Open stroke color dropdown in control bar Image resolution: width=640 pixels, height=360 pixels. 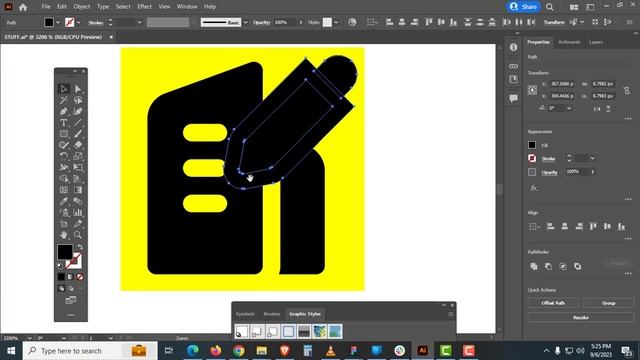click(x=78, y=22)
